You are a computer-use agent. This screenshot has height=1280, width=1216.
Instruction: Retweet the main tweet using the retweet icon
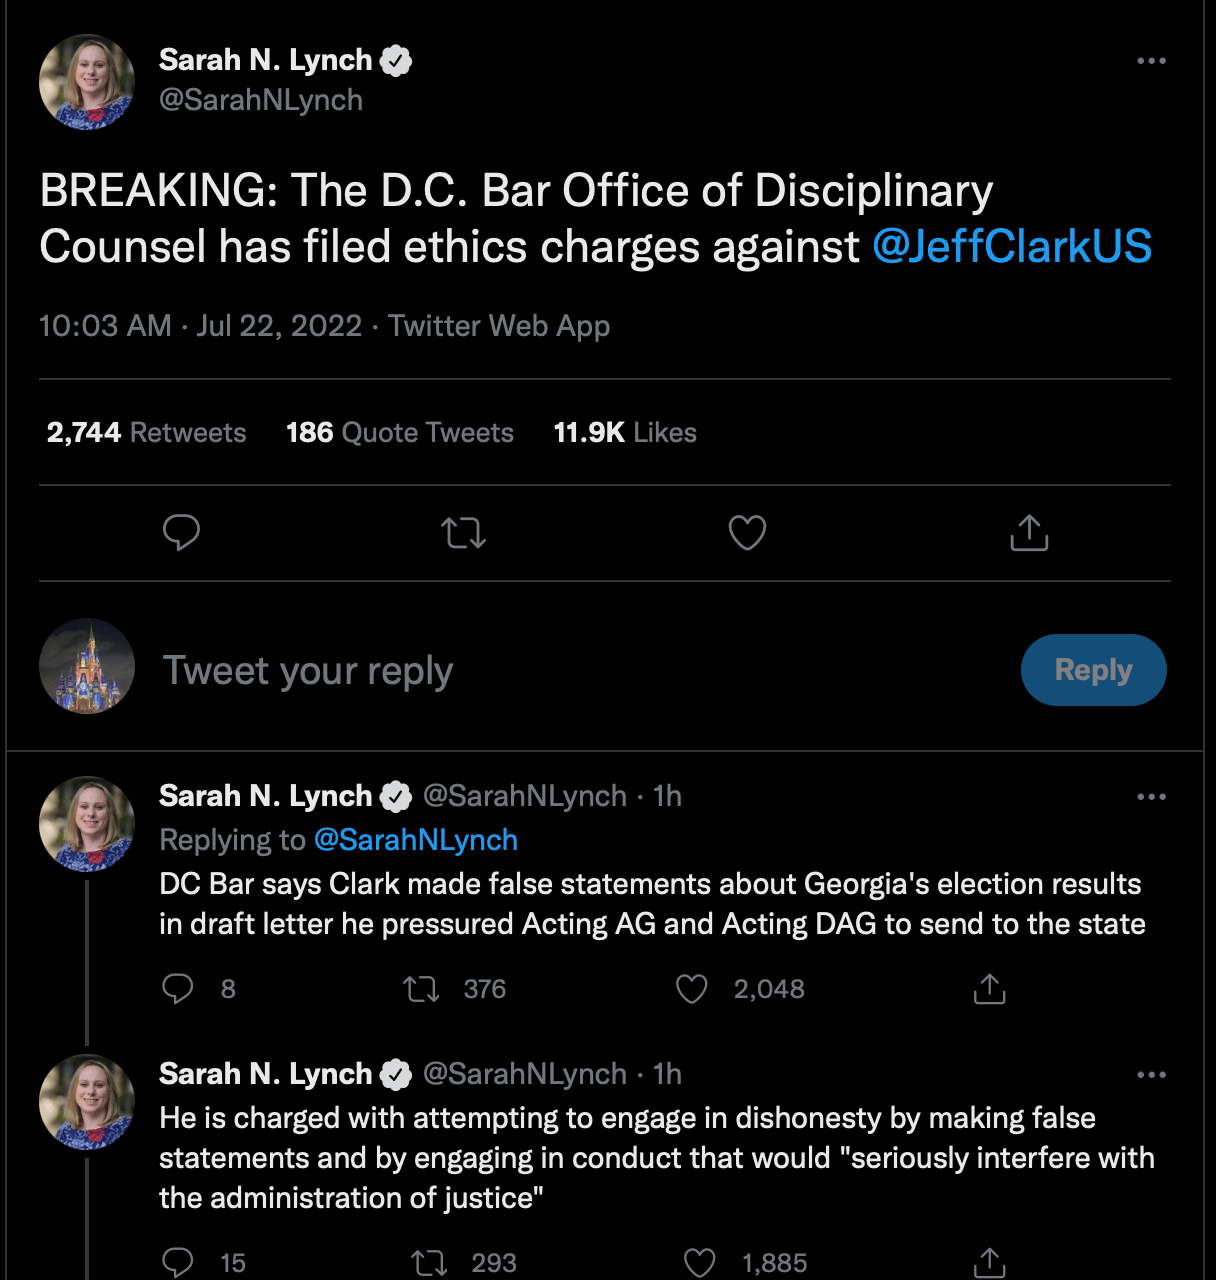[463, 533]
